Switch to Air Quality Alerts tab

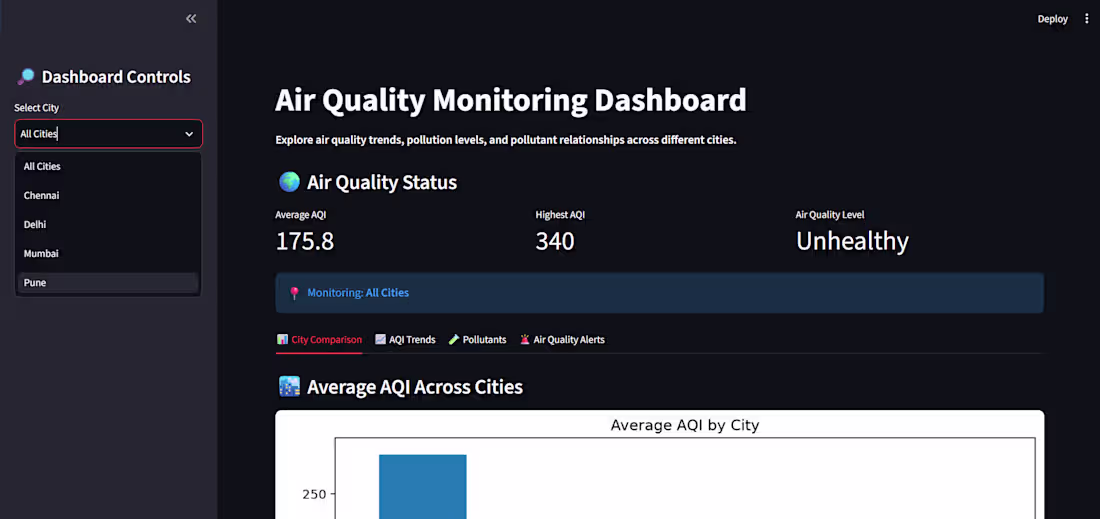[x=562, y=339]
